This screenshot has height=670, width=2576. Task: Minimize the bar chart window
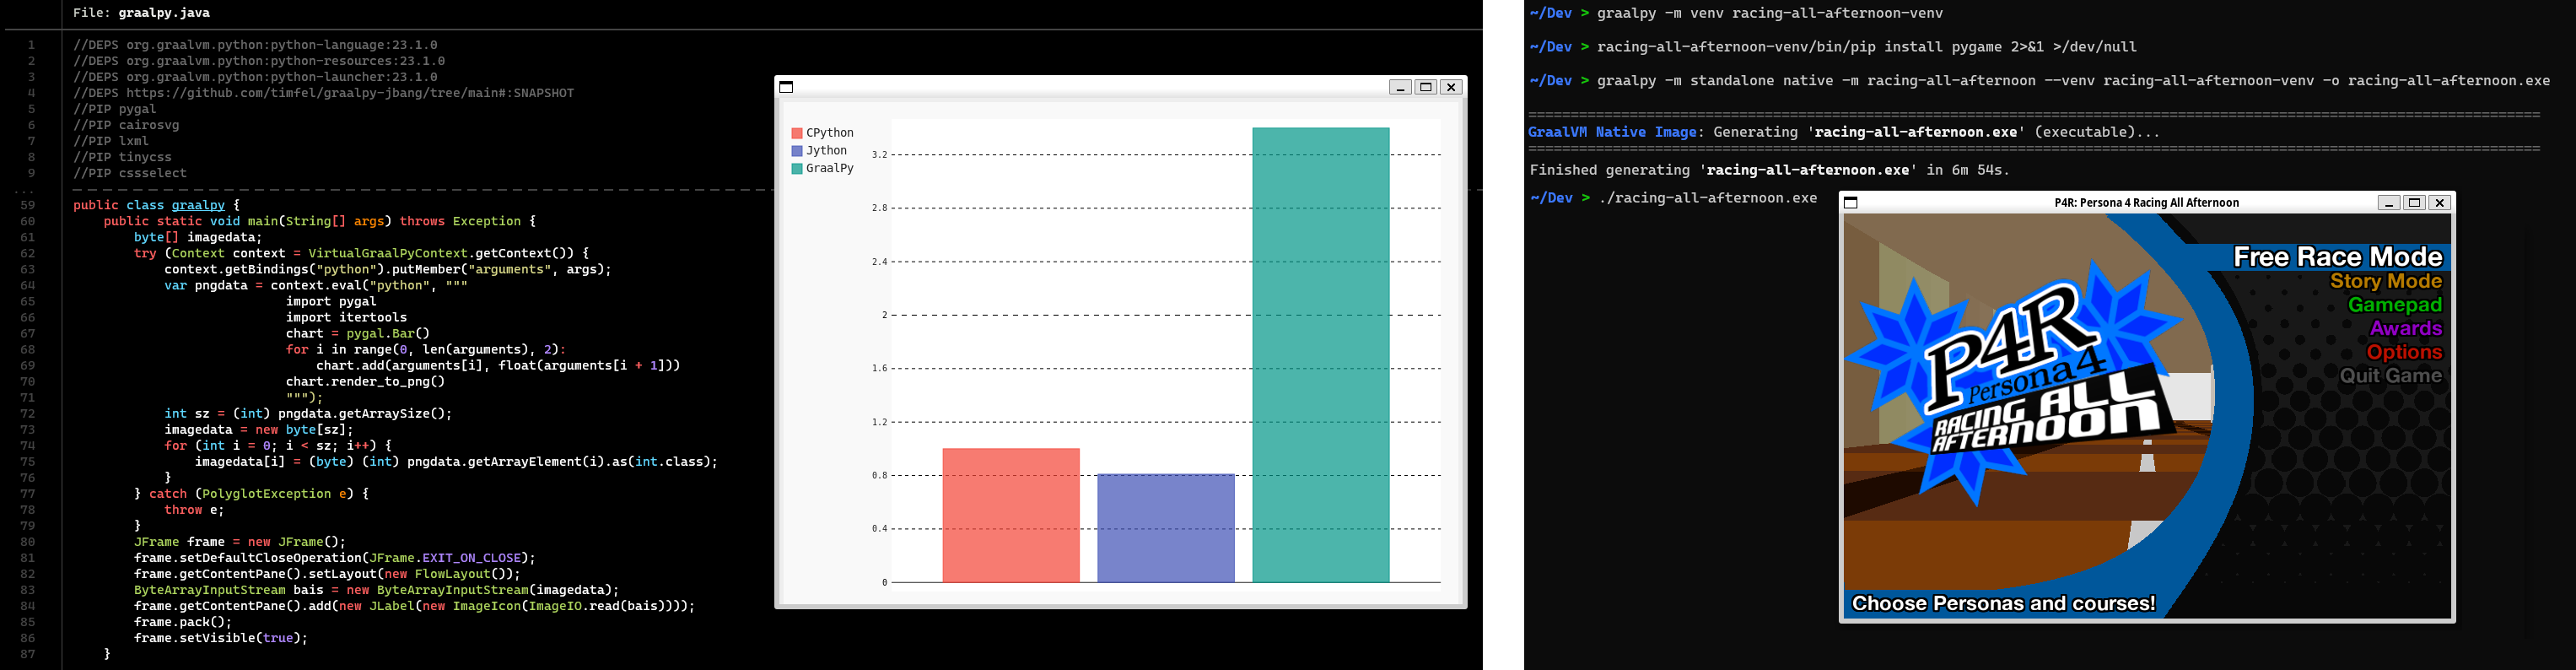(x=1400, y=87)
